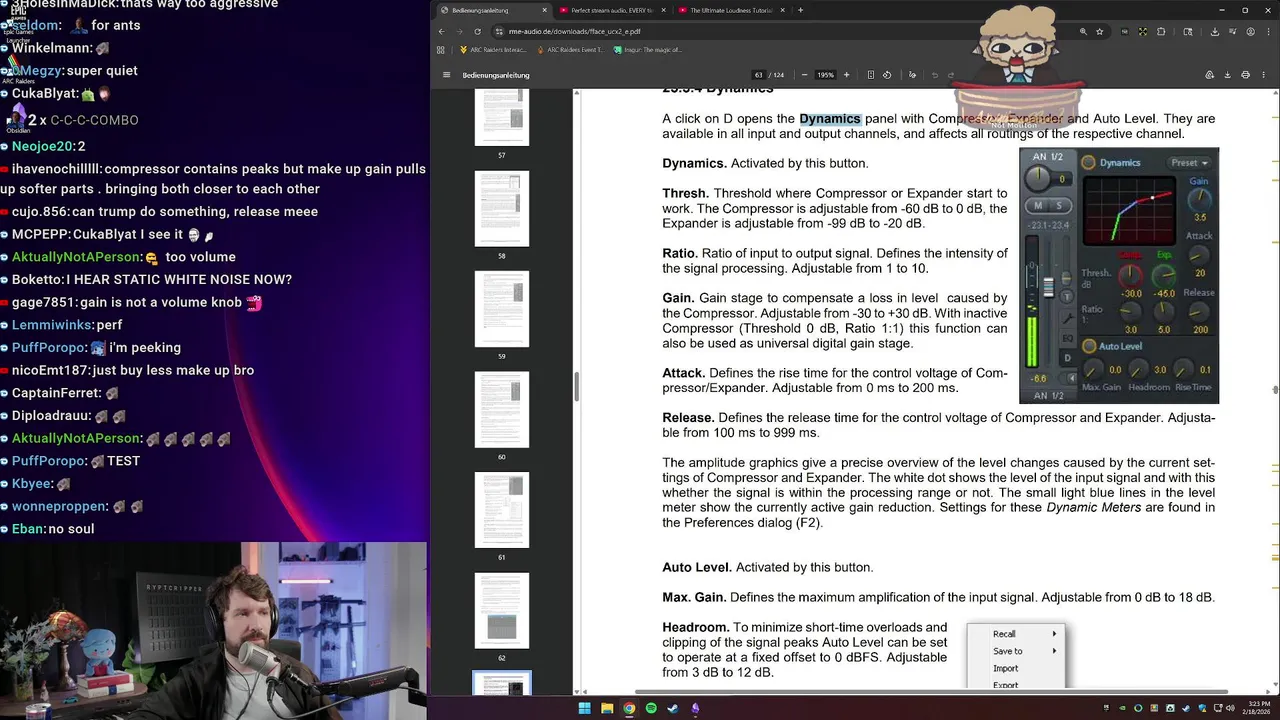Reload the rme-audio PDF page
This screenshot has width=1280, height=720.
[477, 31]
